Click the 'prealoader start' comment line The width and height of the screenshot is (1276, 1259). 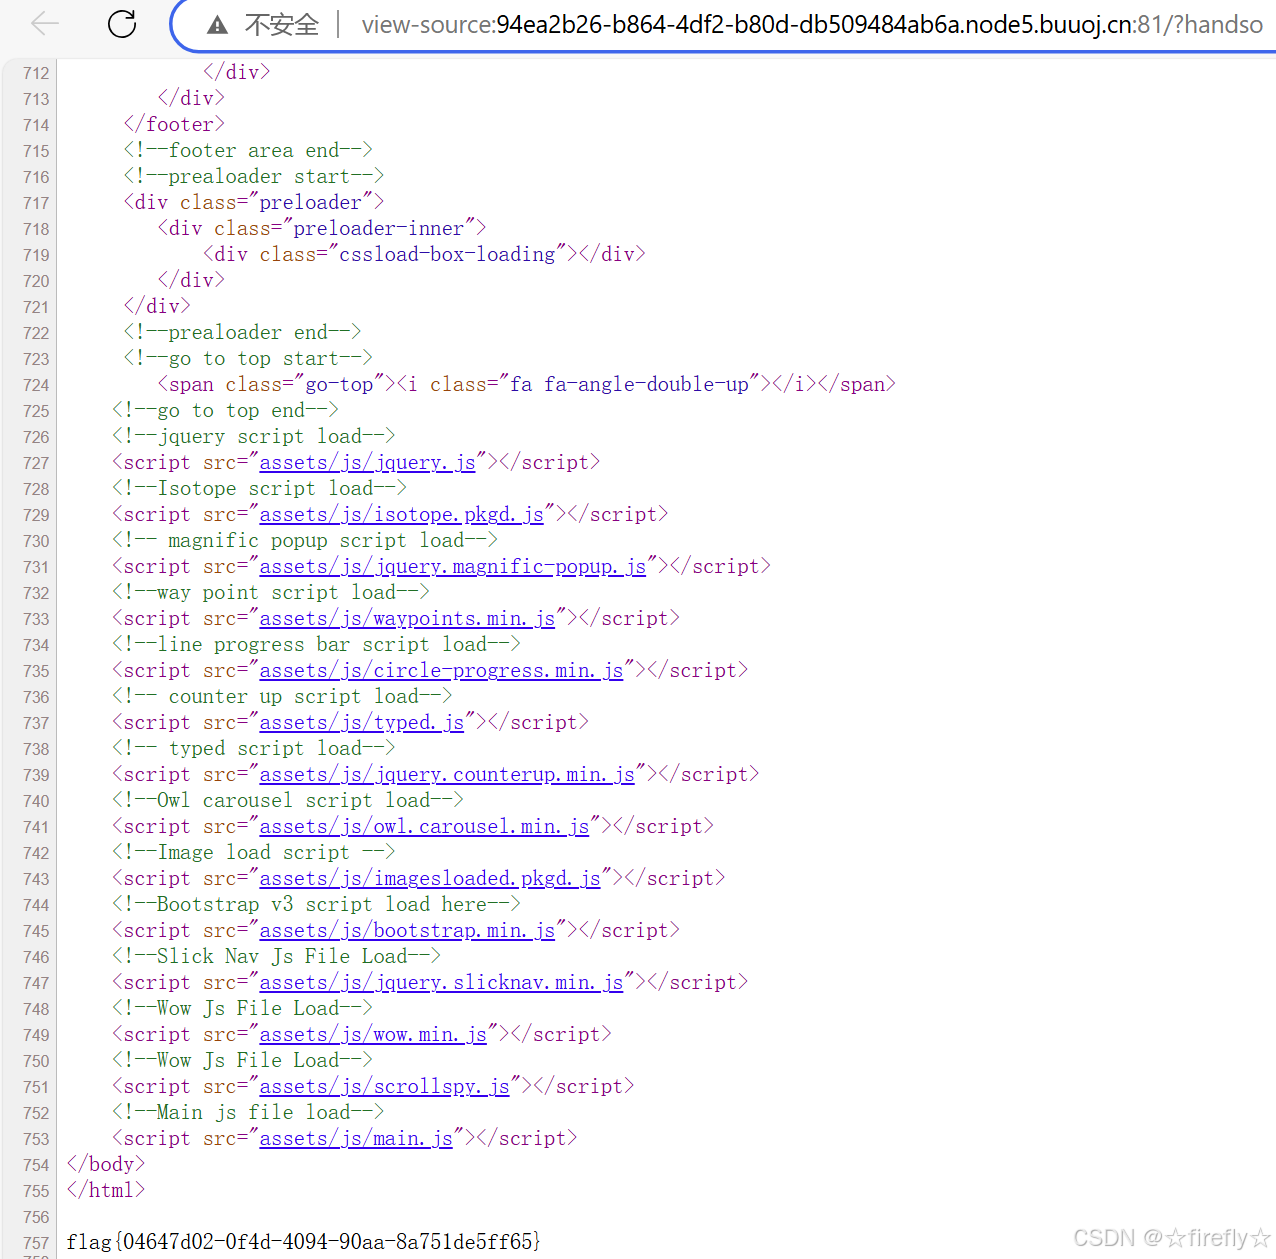(x=254, y=176)
